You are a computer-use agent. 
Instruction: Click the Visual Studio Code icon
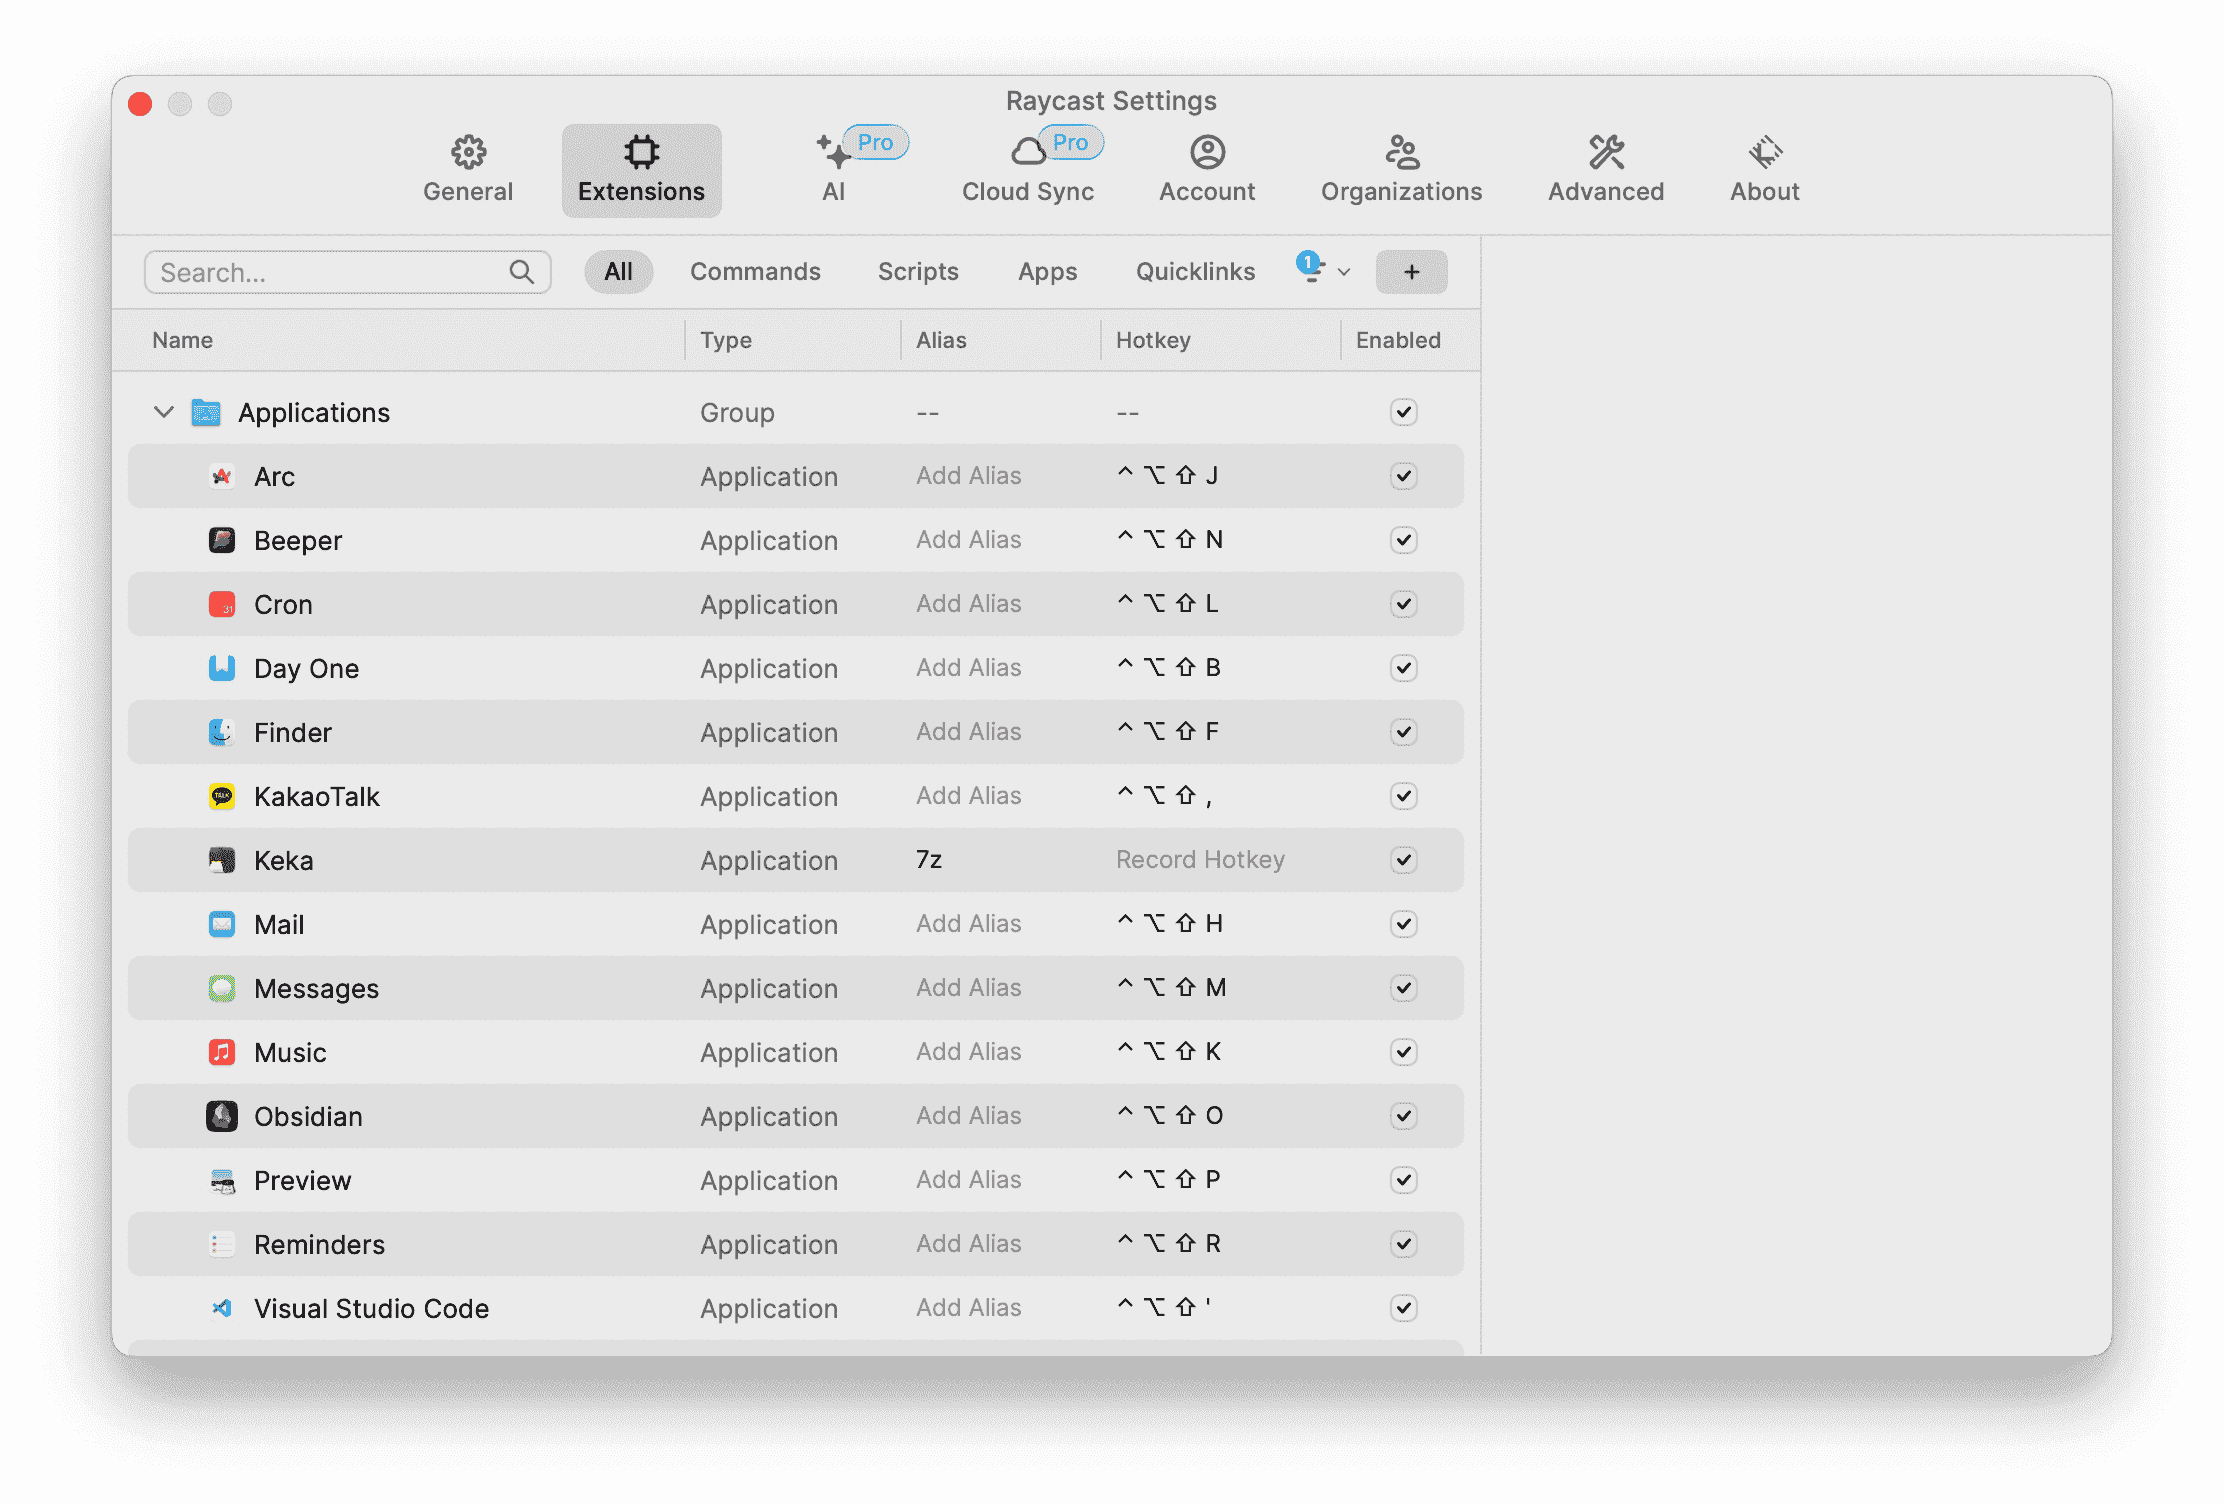(222, 1308)
